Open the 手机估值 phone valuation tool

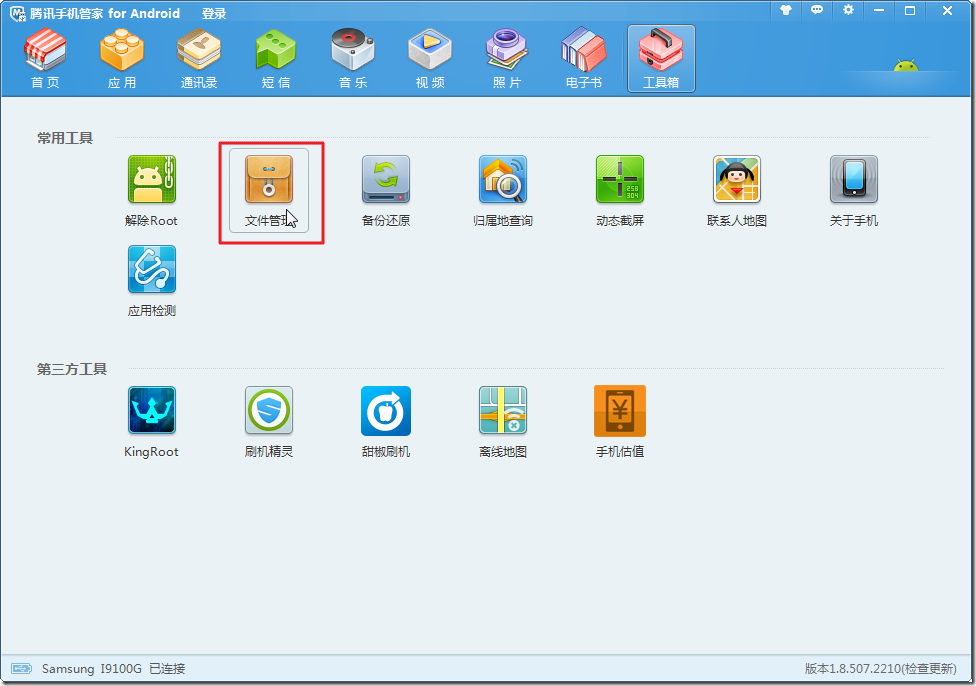[x=620, y=422]
